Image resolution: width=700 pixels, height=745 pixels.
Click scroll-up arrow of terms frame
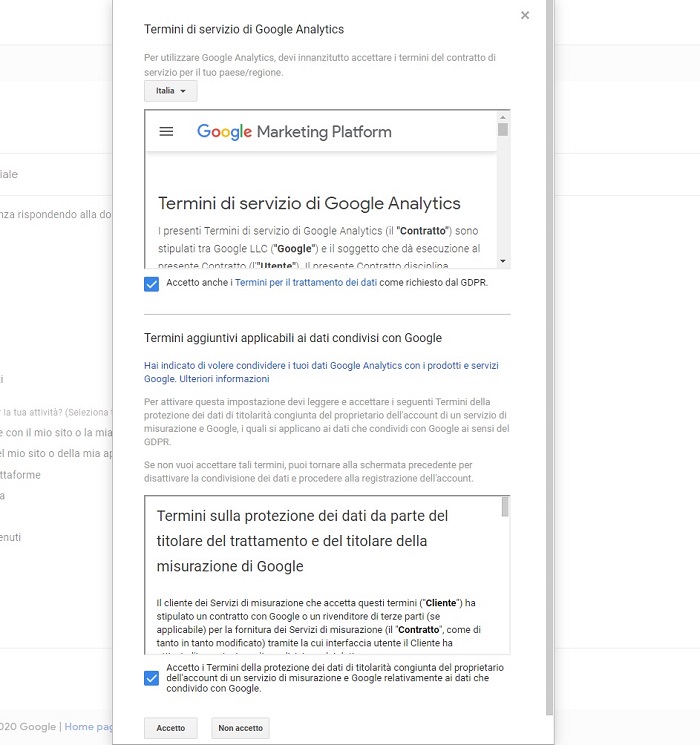(x=503, y=117)
